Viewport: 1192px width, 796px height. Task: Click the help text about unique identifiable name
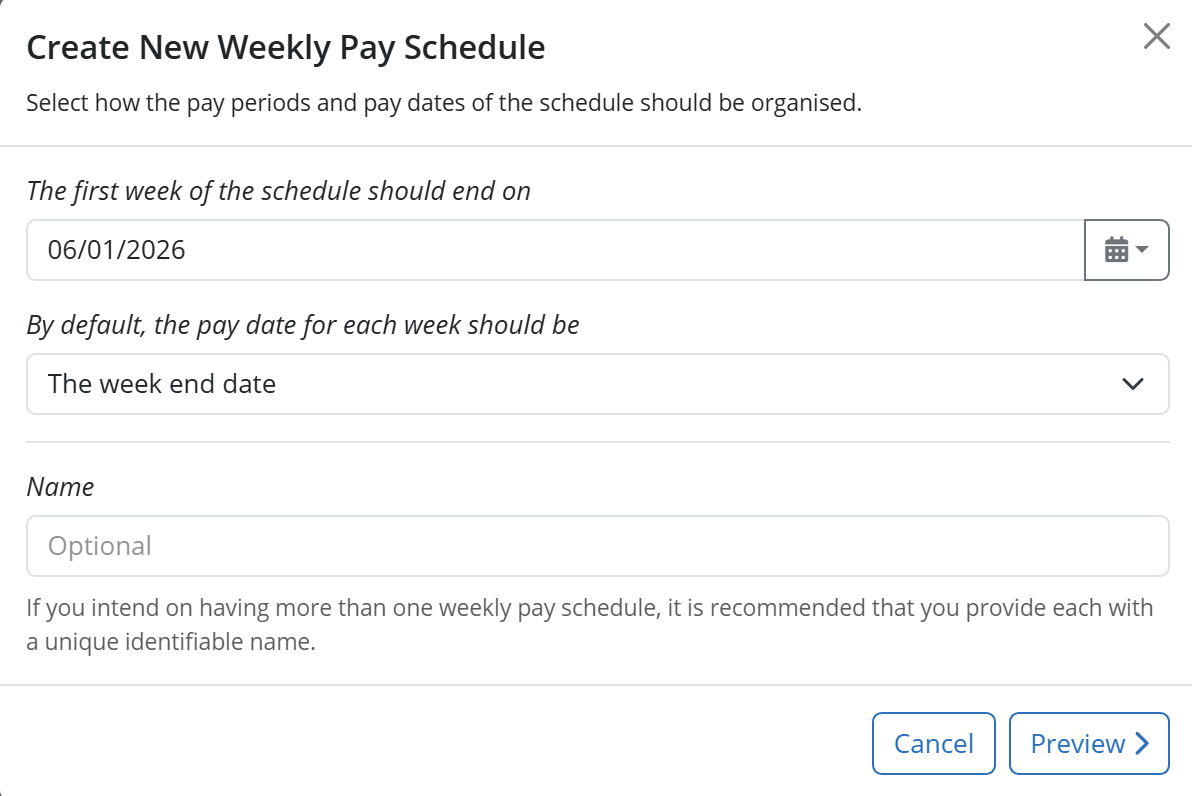click(590, 624)
